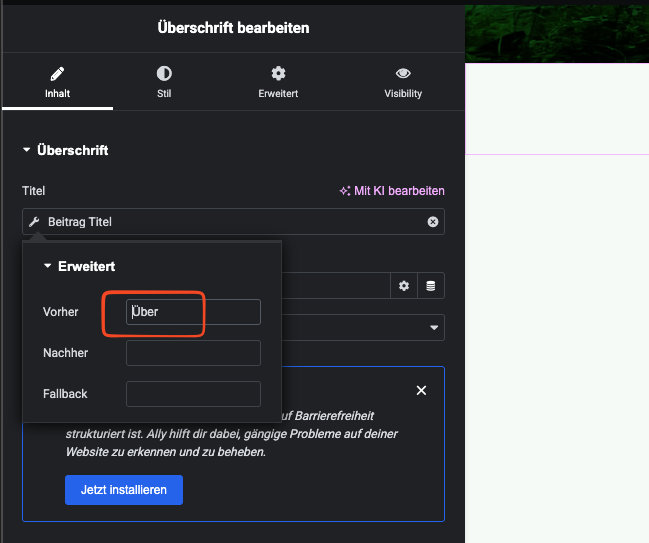Screen dimensions: 649x543
Task: Click into the Nachher text field
Action: point(193,353)
